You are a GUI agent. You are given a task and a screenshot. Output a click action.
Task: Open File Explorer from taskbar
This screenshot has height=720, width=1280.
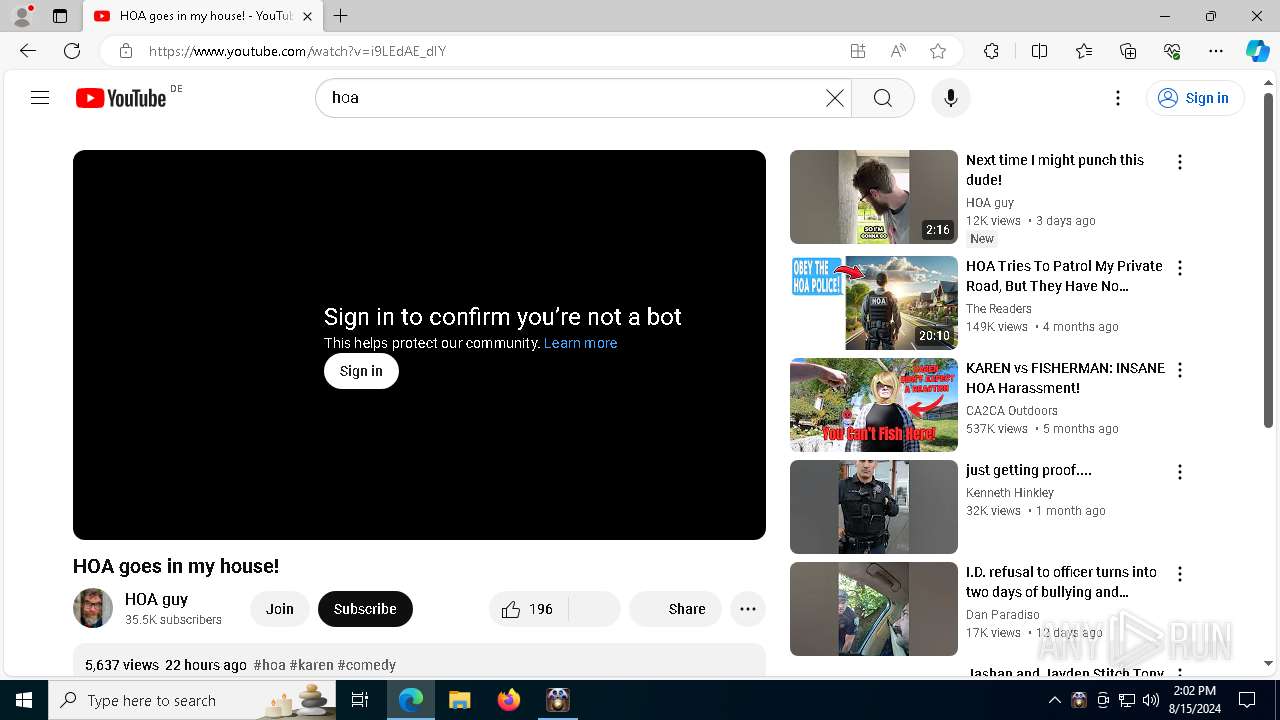(459, 700)
